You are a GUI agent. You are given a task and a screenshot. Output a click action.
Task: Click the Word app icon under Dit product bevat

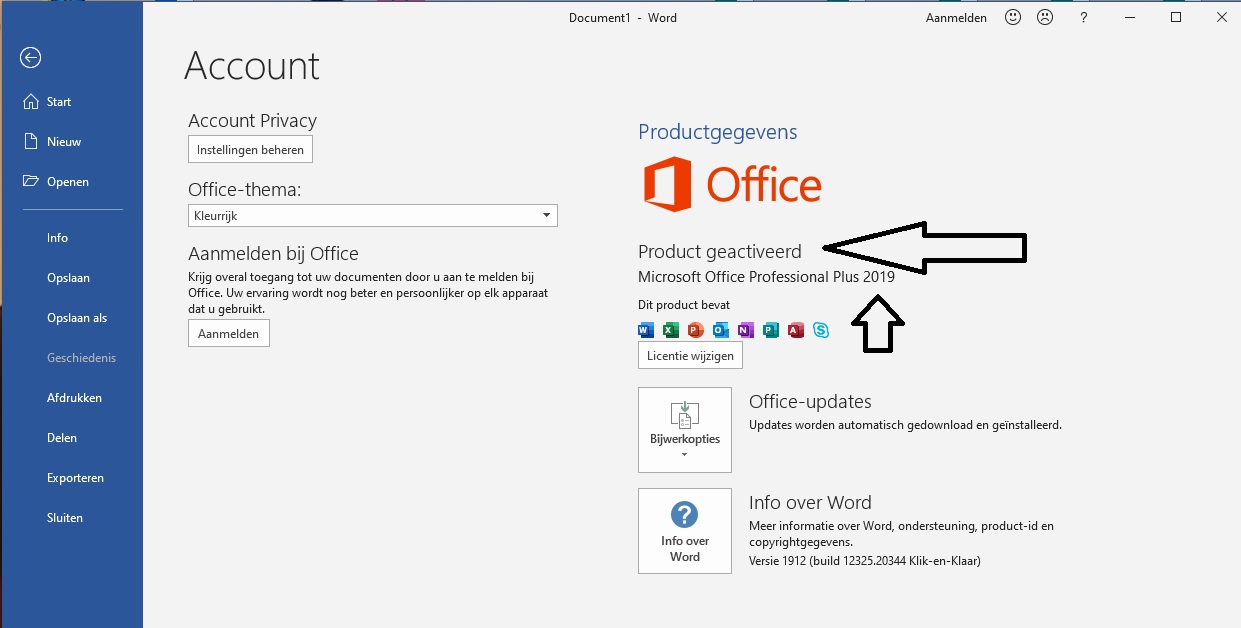646,330
